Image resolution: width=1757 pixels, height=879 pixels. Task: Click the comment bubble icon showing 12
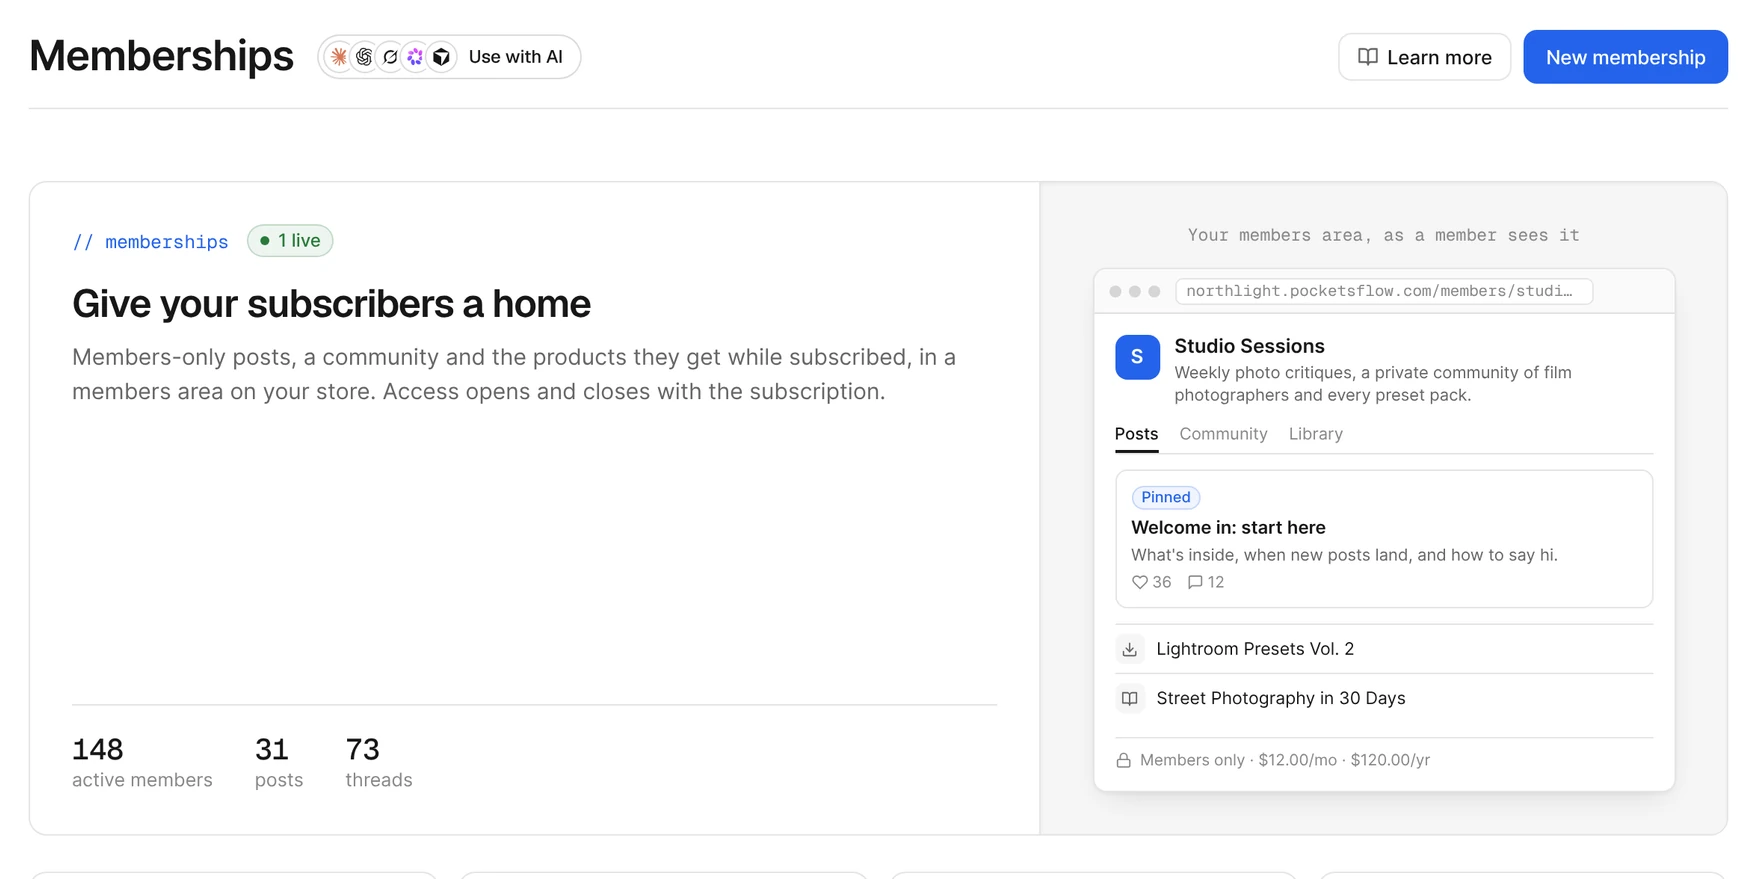tap(1195, 582)
